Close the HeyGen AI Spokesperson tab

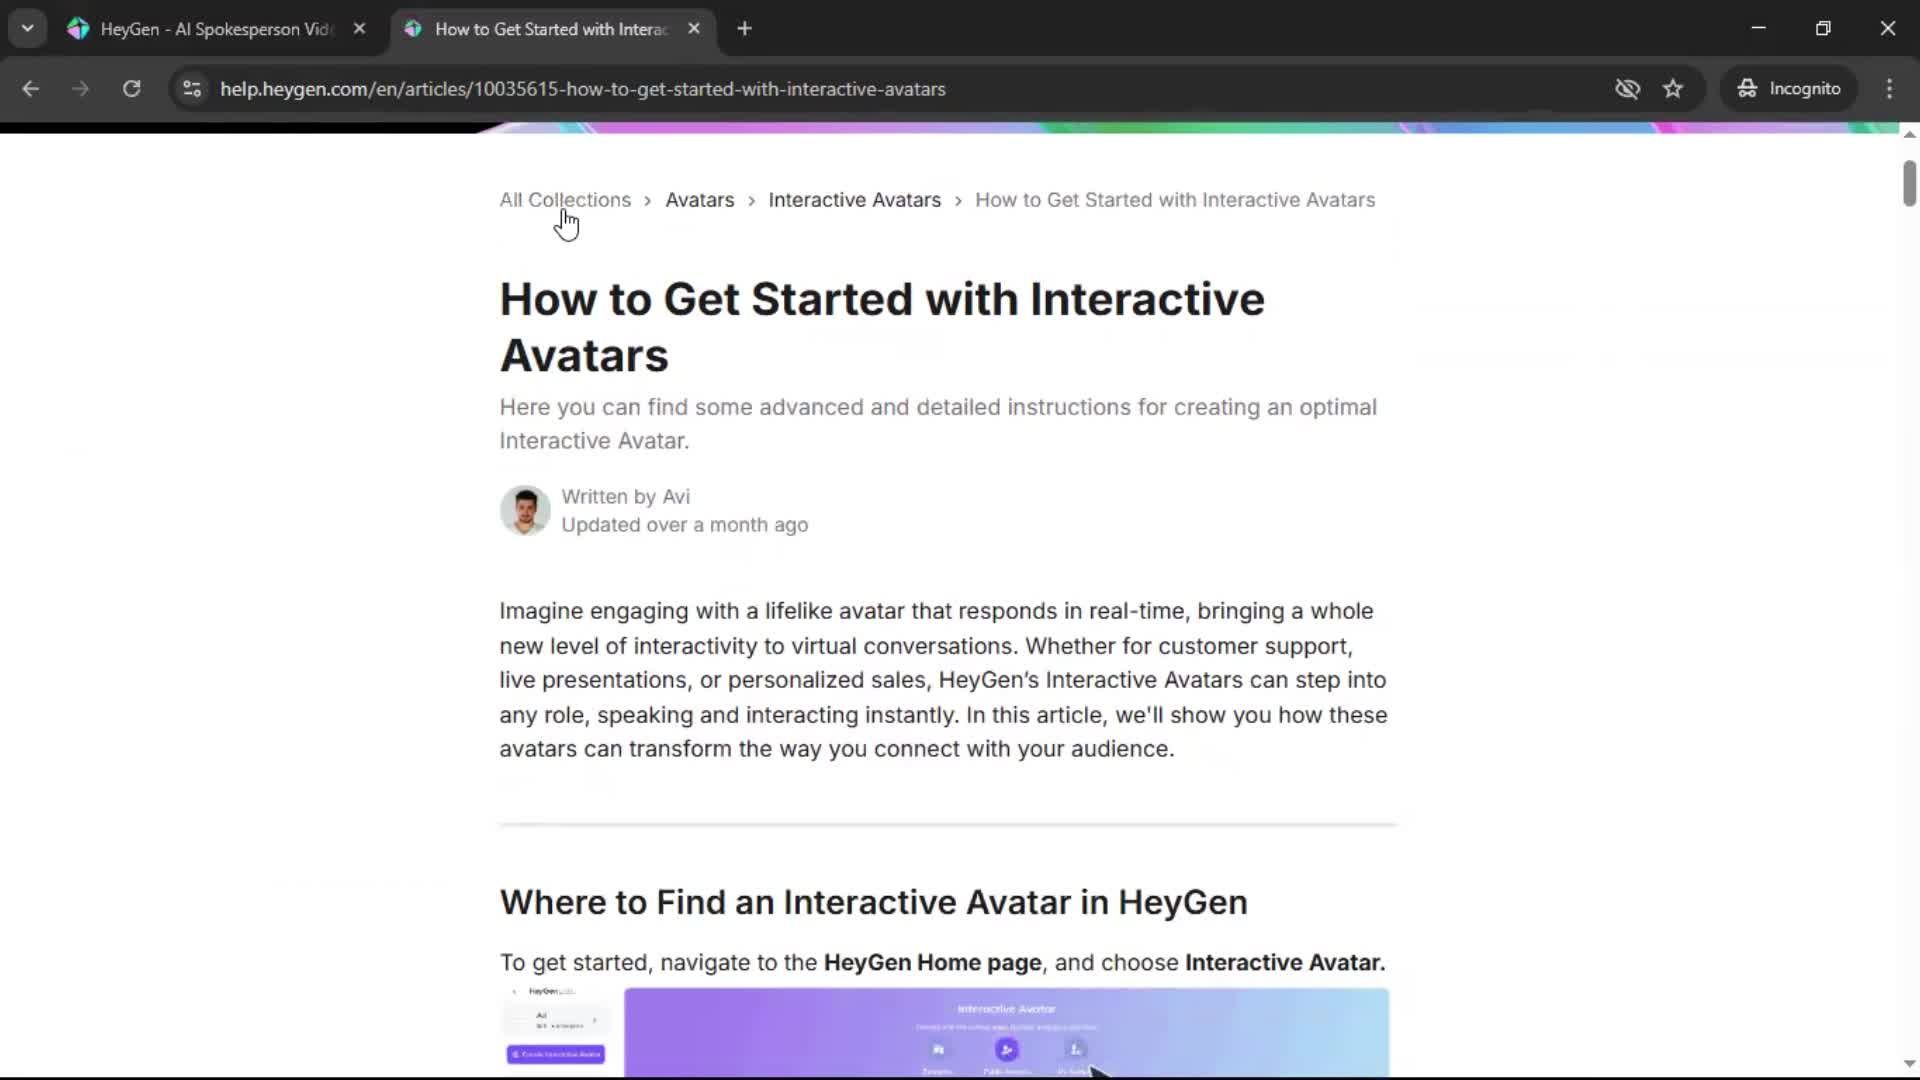click(359, 29)
